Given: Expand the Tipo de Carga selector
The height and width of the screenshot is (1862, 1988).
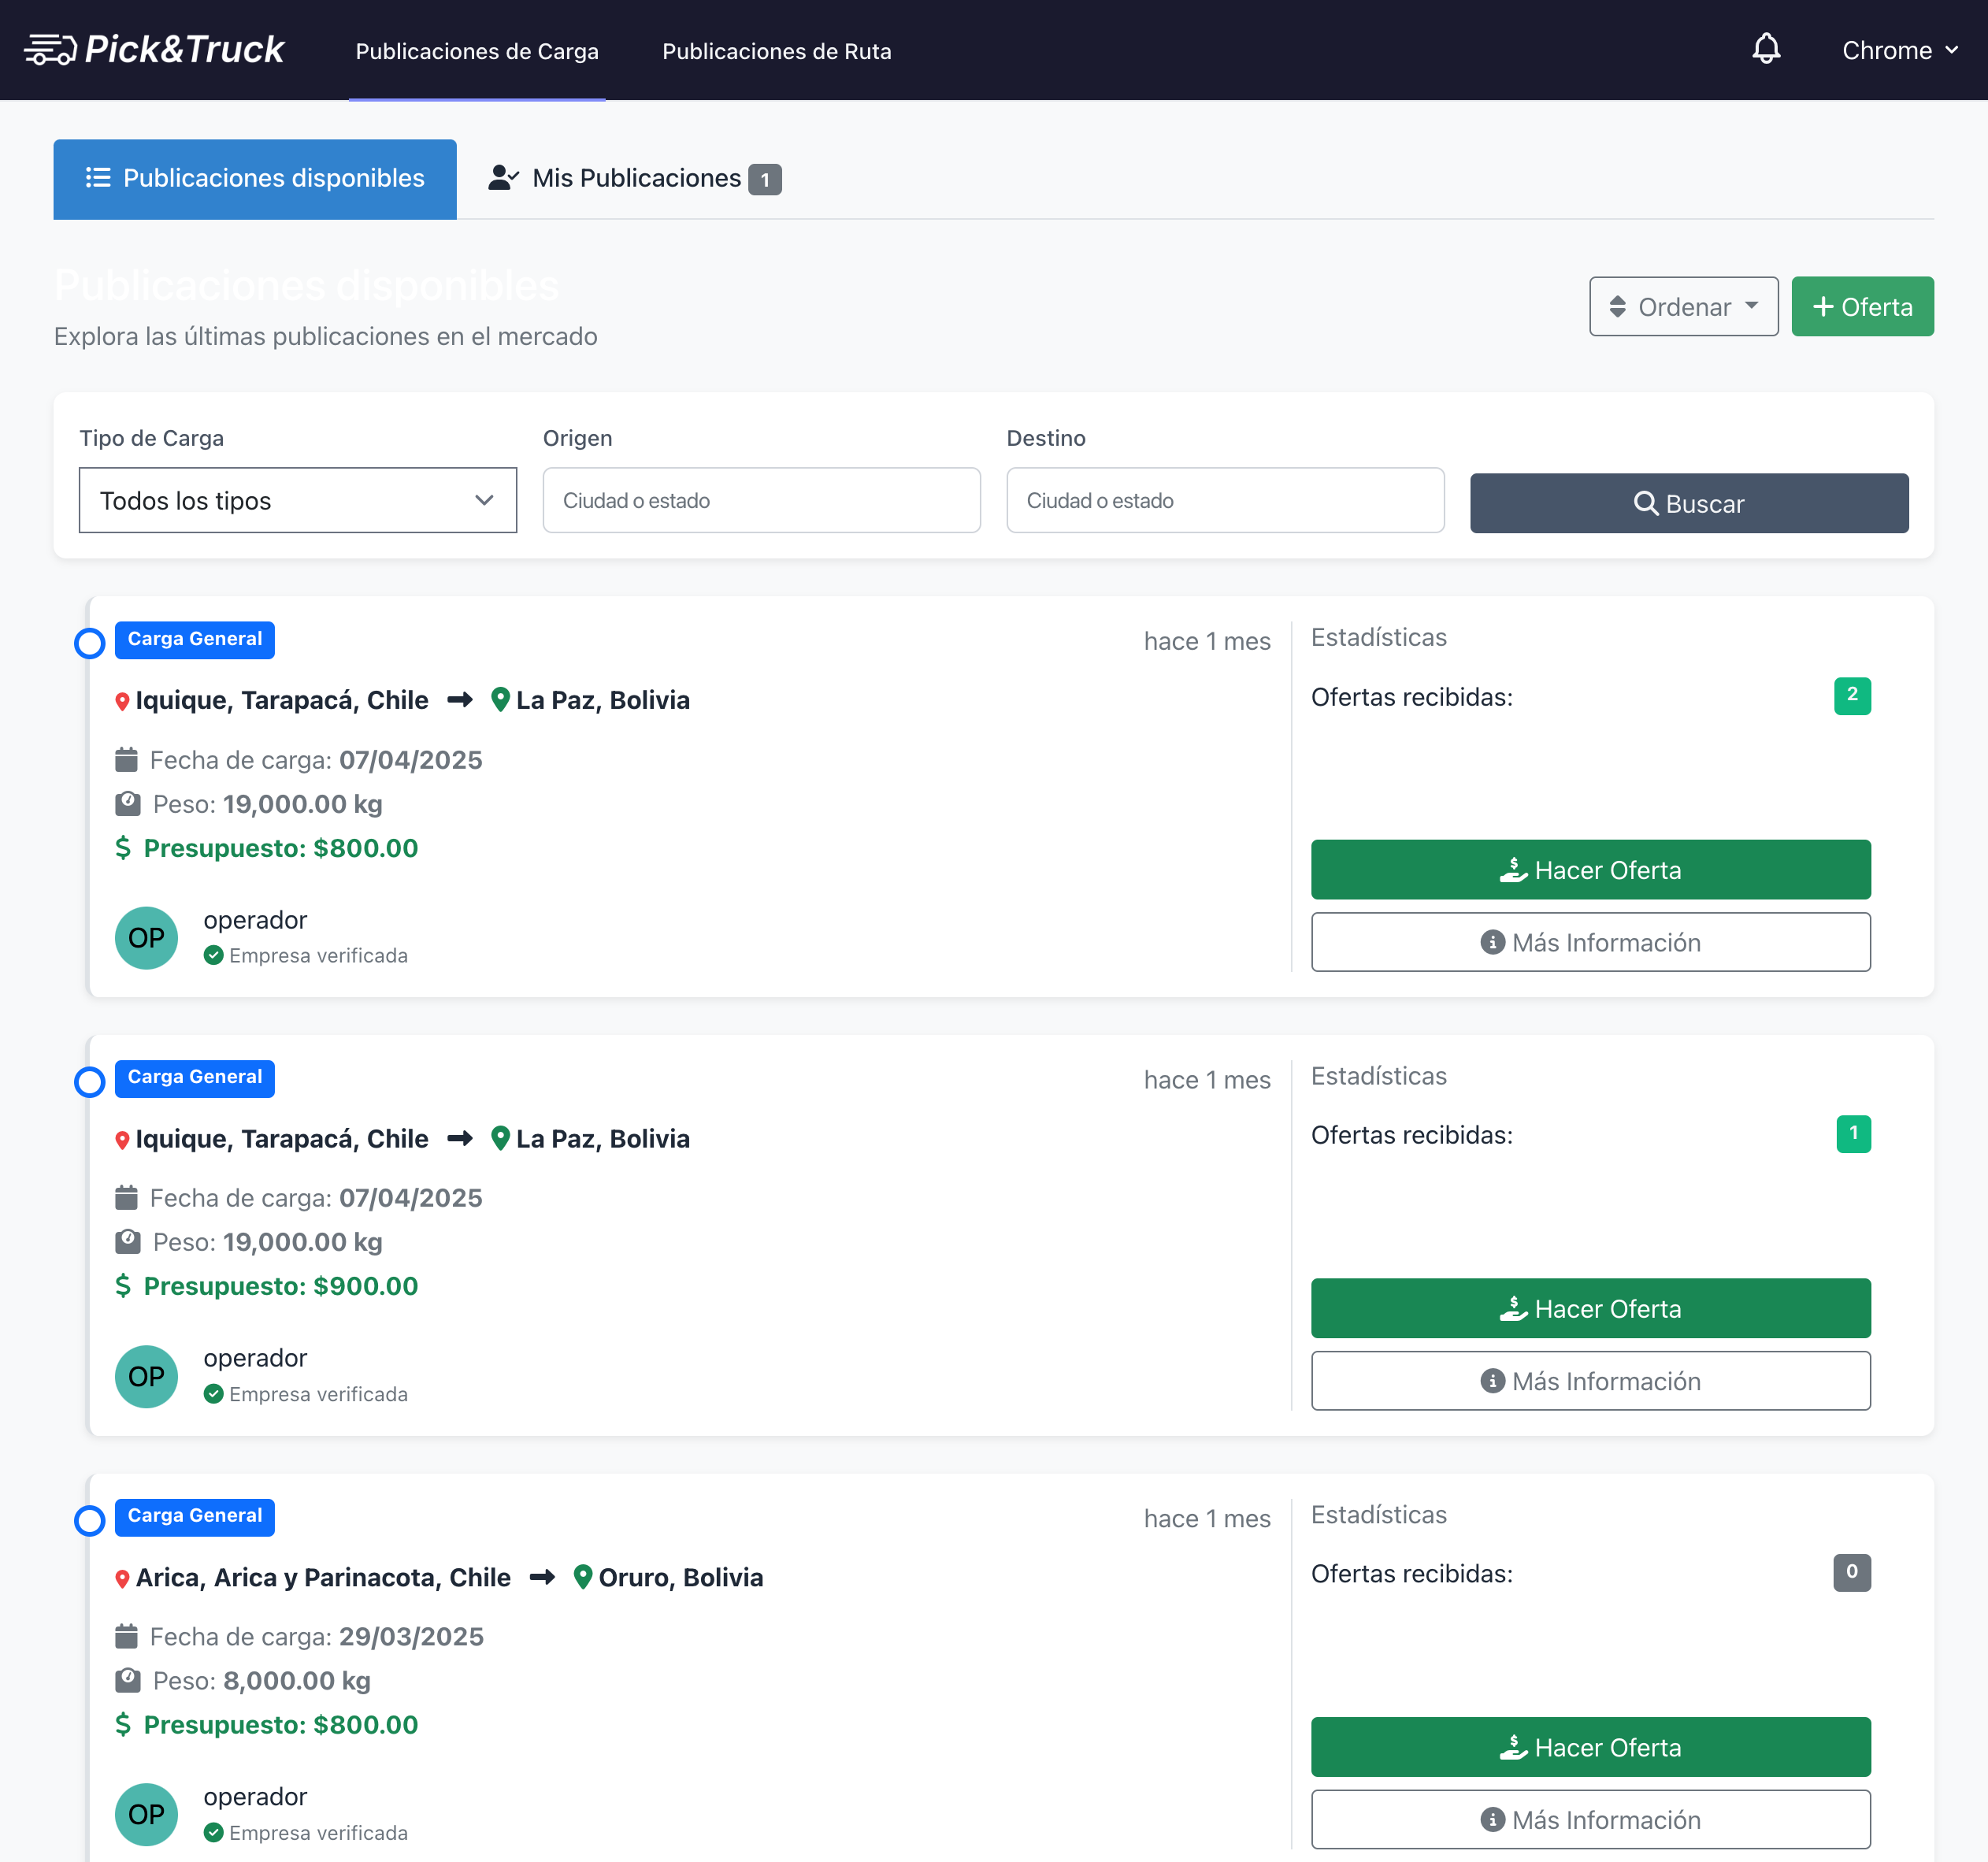Looking at the screenshot, I should pyautogui.click(x=297, y=500).
